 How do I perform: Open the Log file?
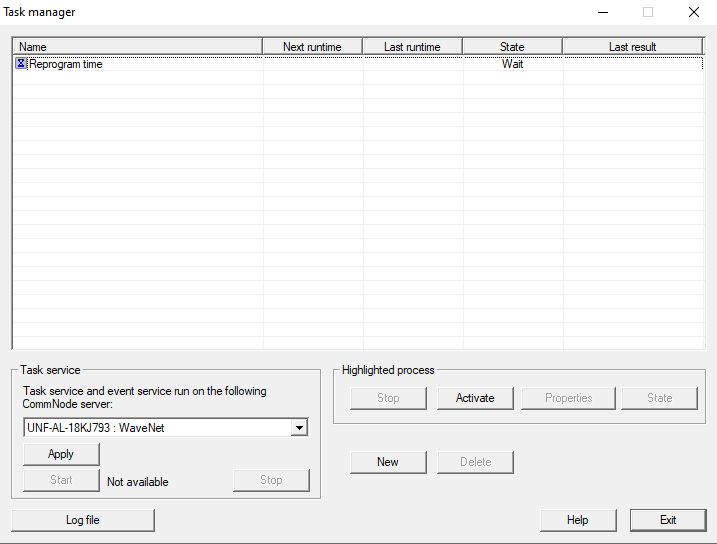point(83,520)
